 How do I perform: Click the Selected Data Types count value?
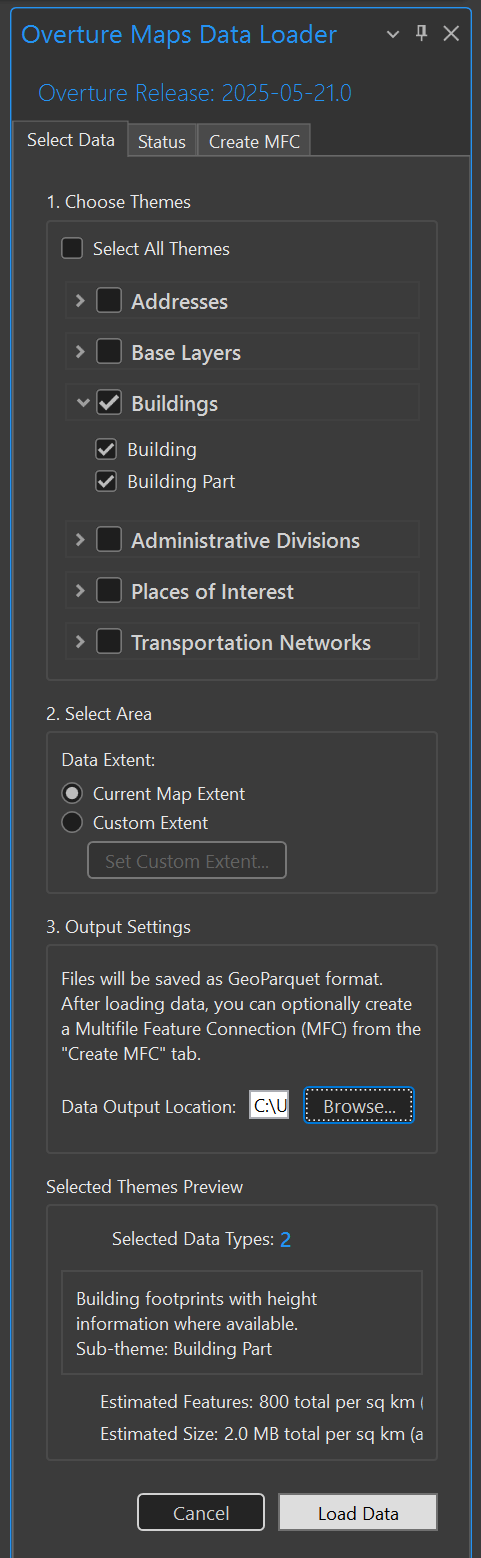tap(285, 1240)
